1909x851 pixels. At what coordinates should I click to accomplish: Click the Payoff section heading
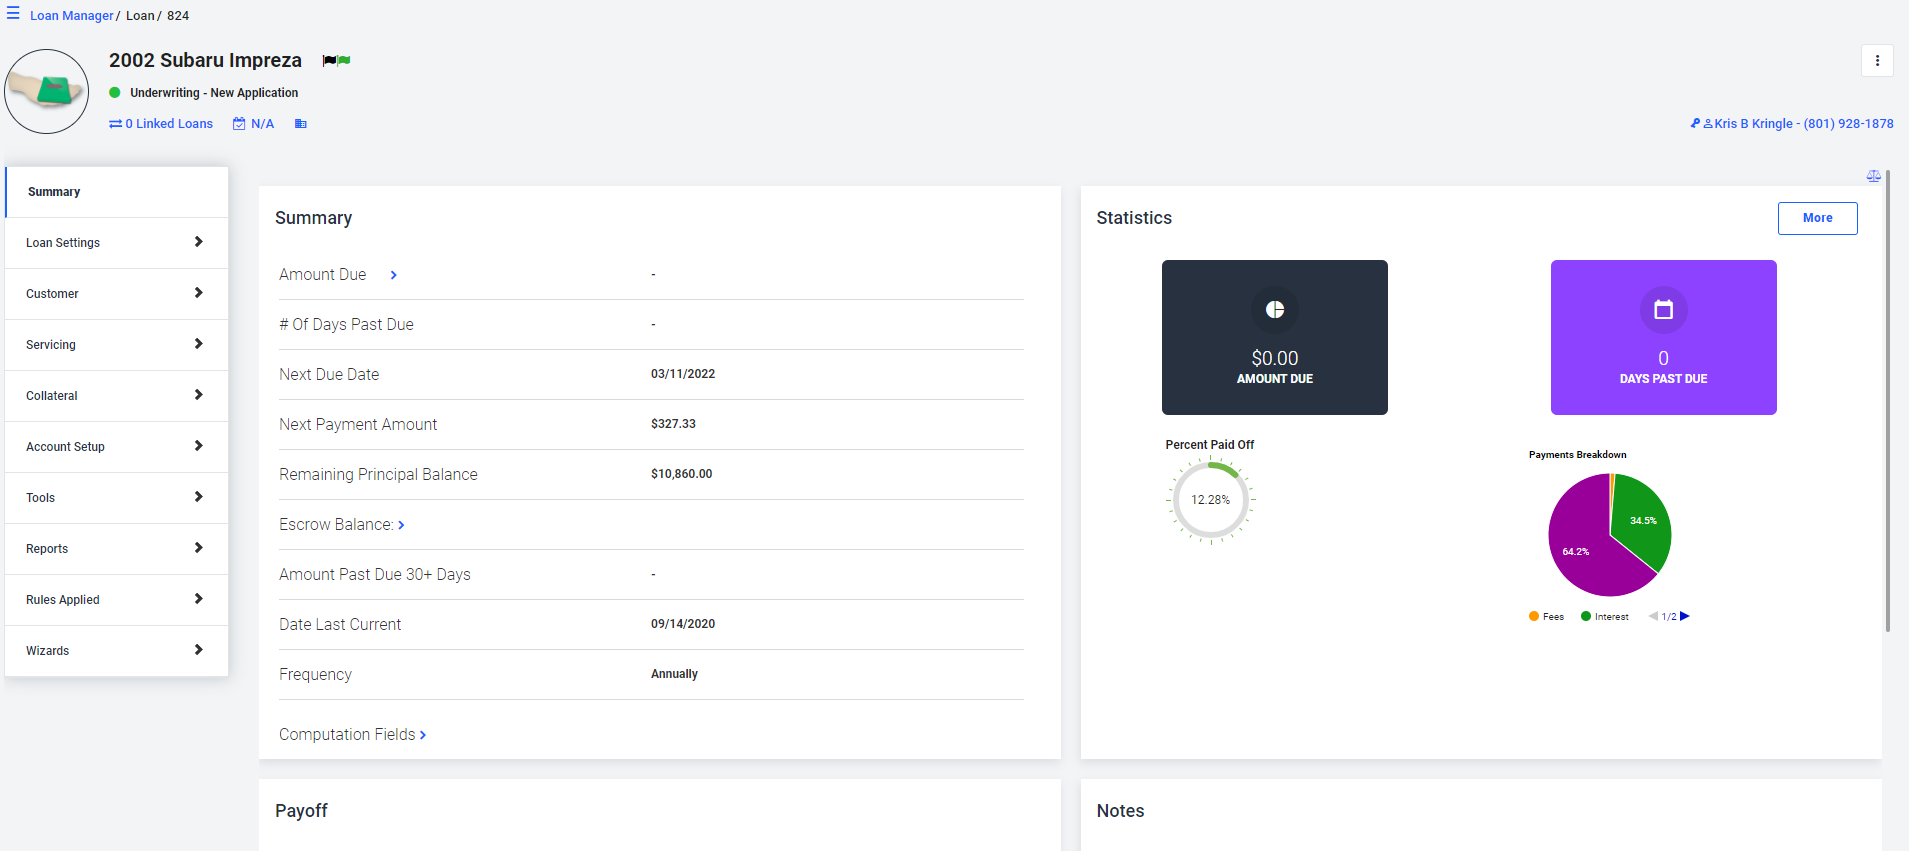tap(301, 811)
